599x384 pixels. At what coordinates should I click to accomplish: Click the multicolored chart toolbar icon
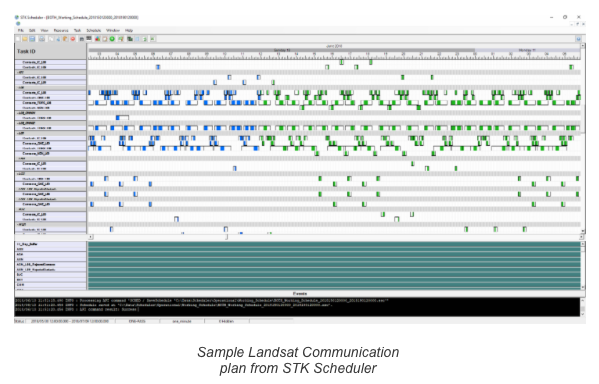pos(98,39)
